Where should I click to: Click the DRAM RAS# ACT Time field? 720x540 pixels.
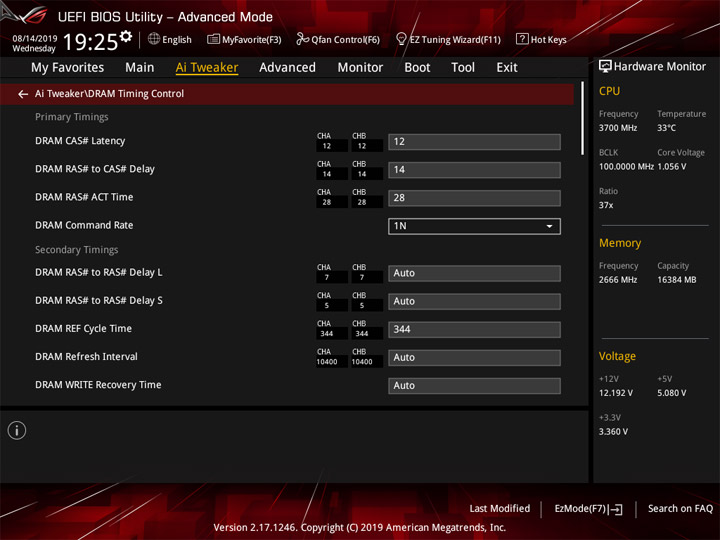(x=474, y=197)
